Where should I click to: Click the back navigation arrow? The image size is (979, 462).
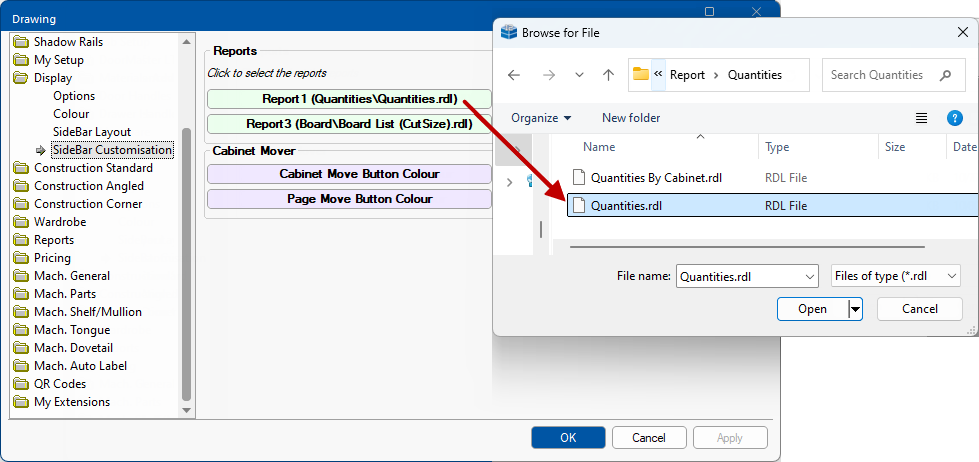514,75
